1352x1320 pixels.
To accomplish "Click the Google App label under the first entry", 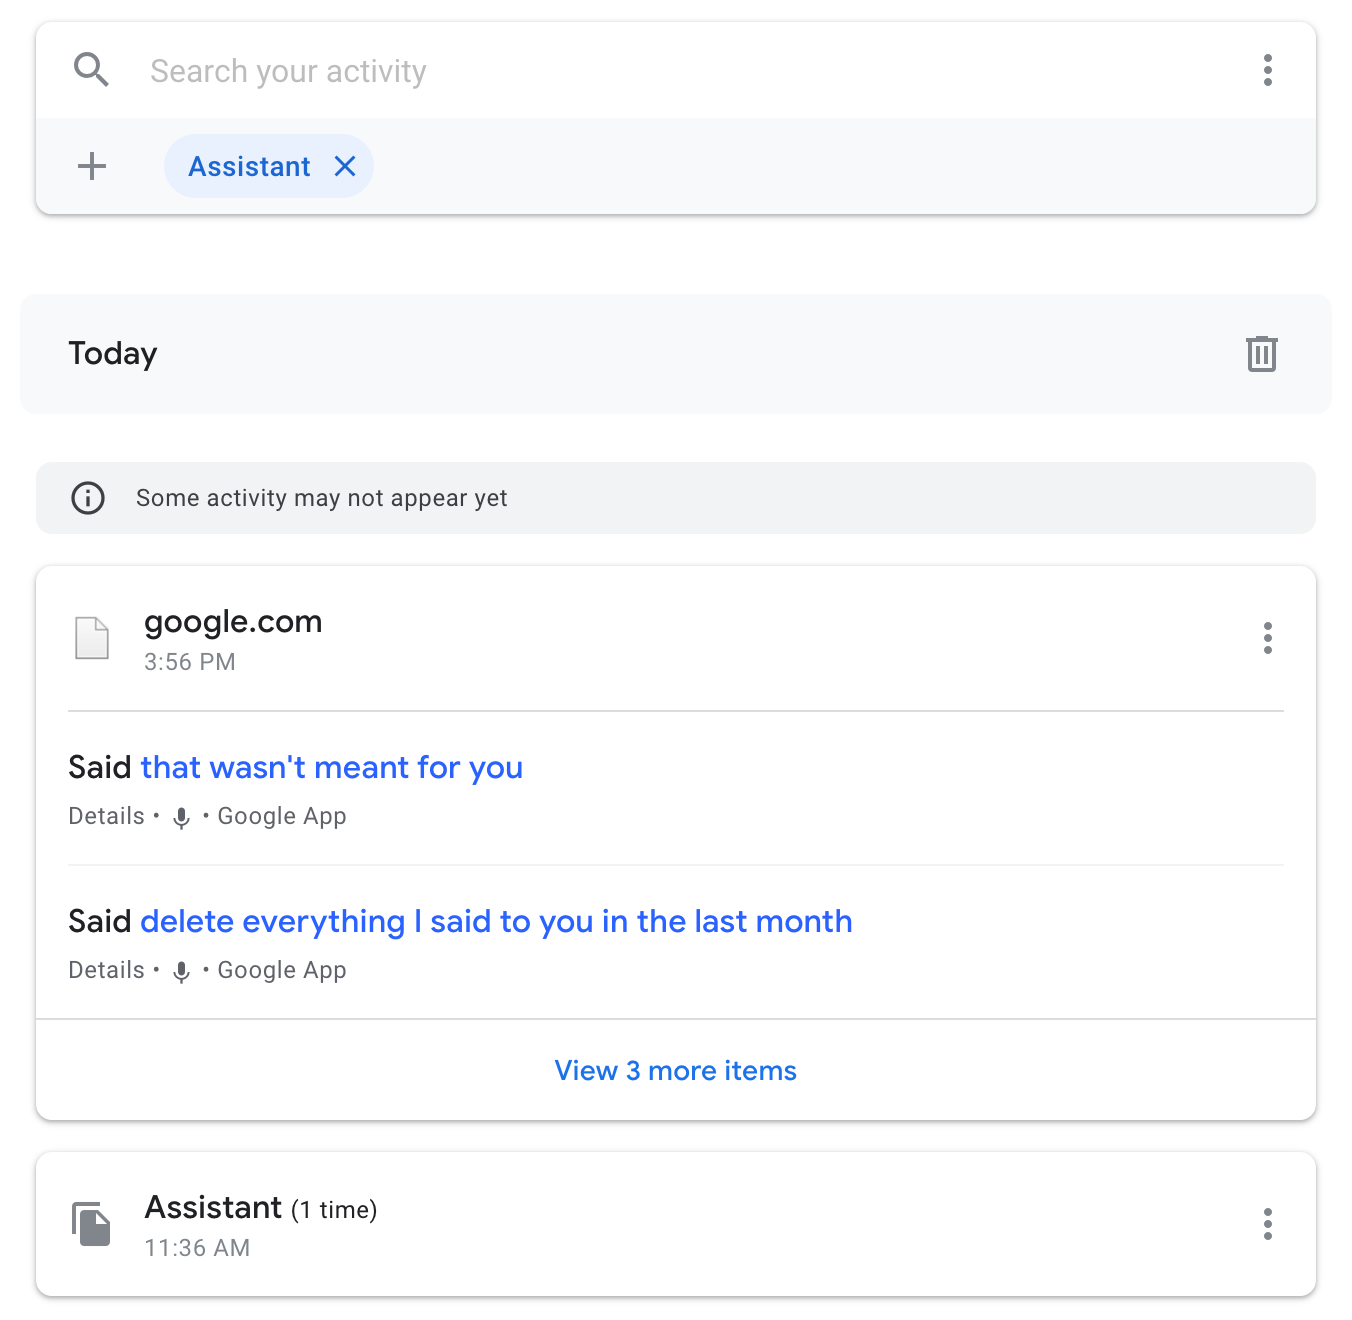I will [x=281, y=815].
